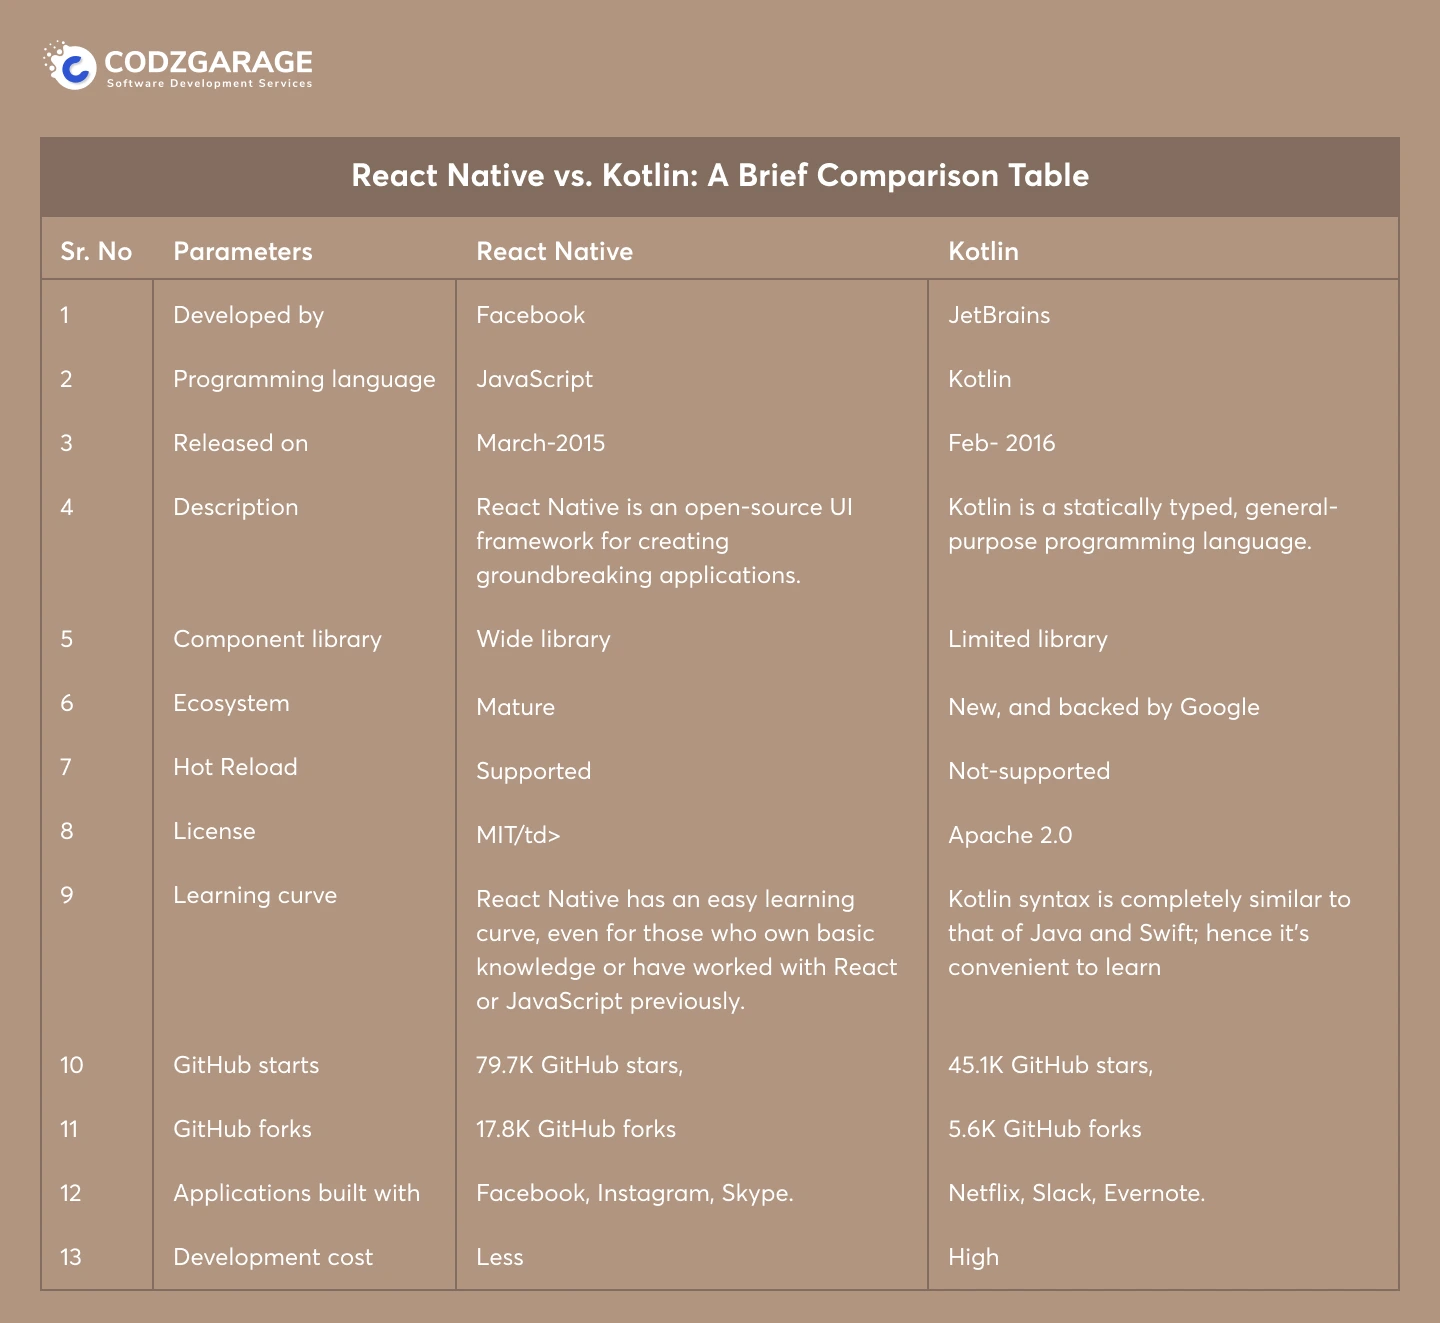Image resolution: width=1440 pixels, height=1323 pixels.
Task: Click the 'Supported' hot reload cell
Action: 533,771
